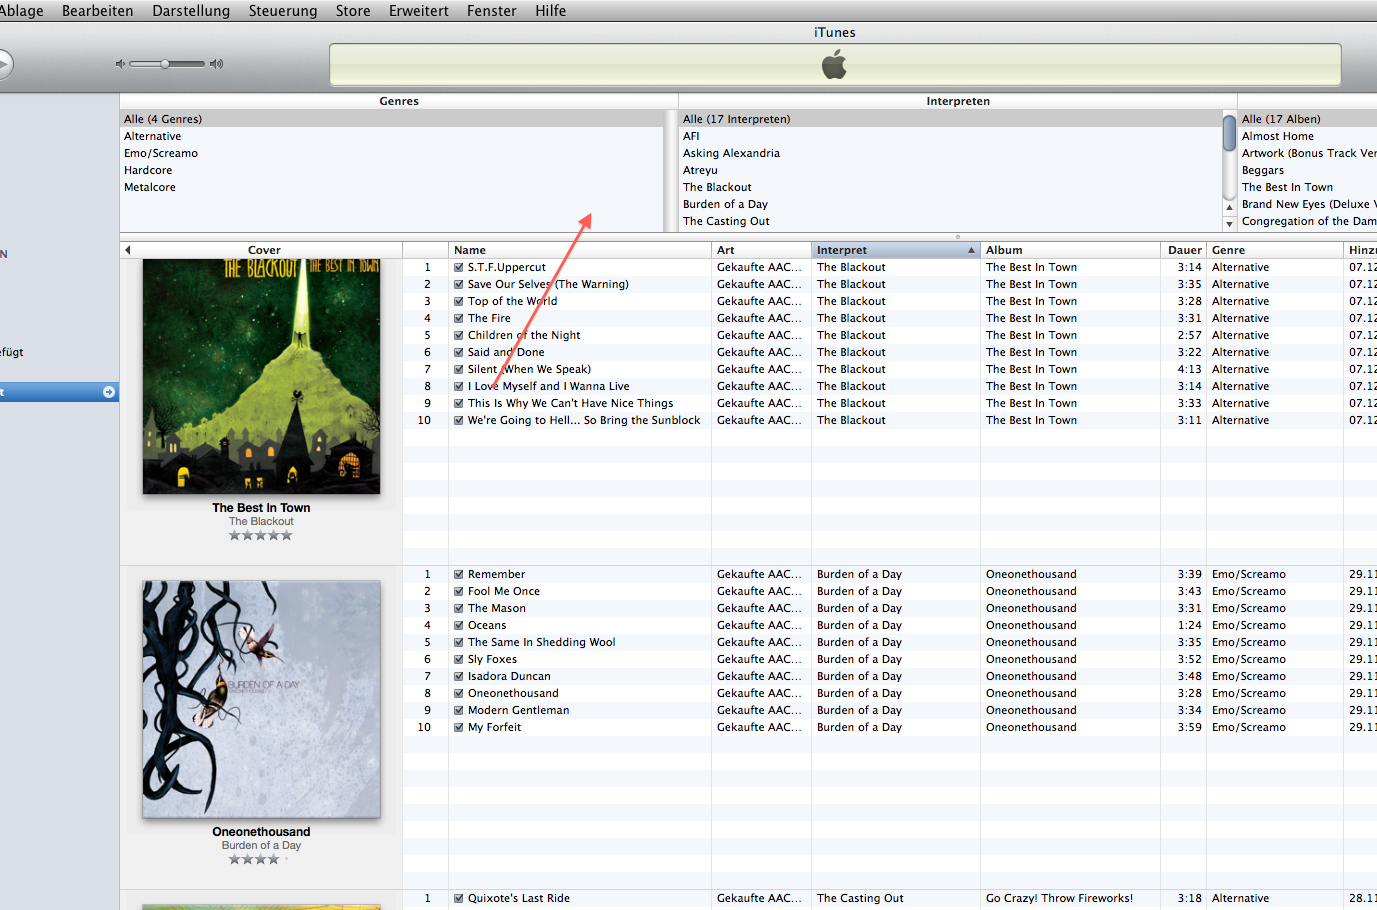1377x910 pixels.
Task: Open the Darstellung menu
Action: (x=191, y=11)
